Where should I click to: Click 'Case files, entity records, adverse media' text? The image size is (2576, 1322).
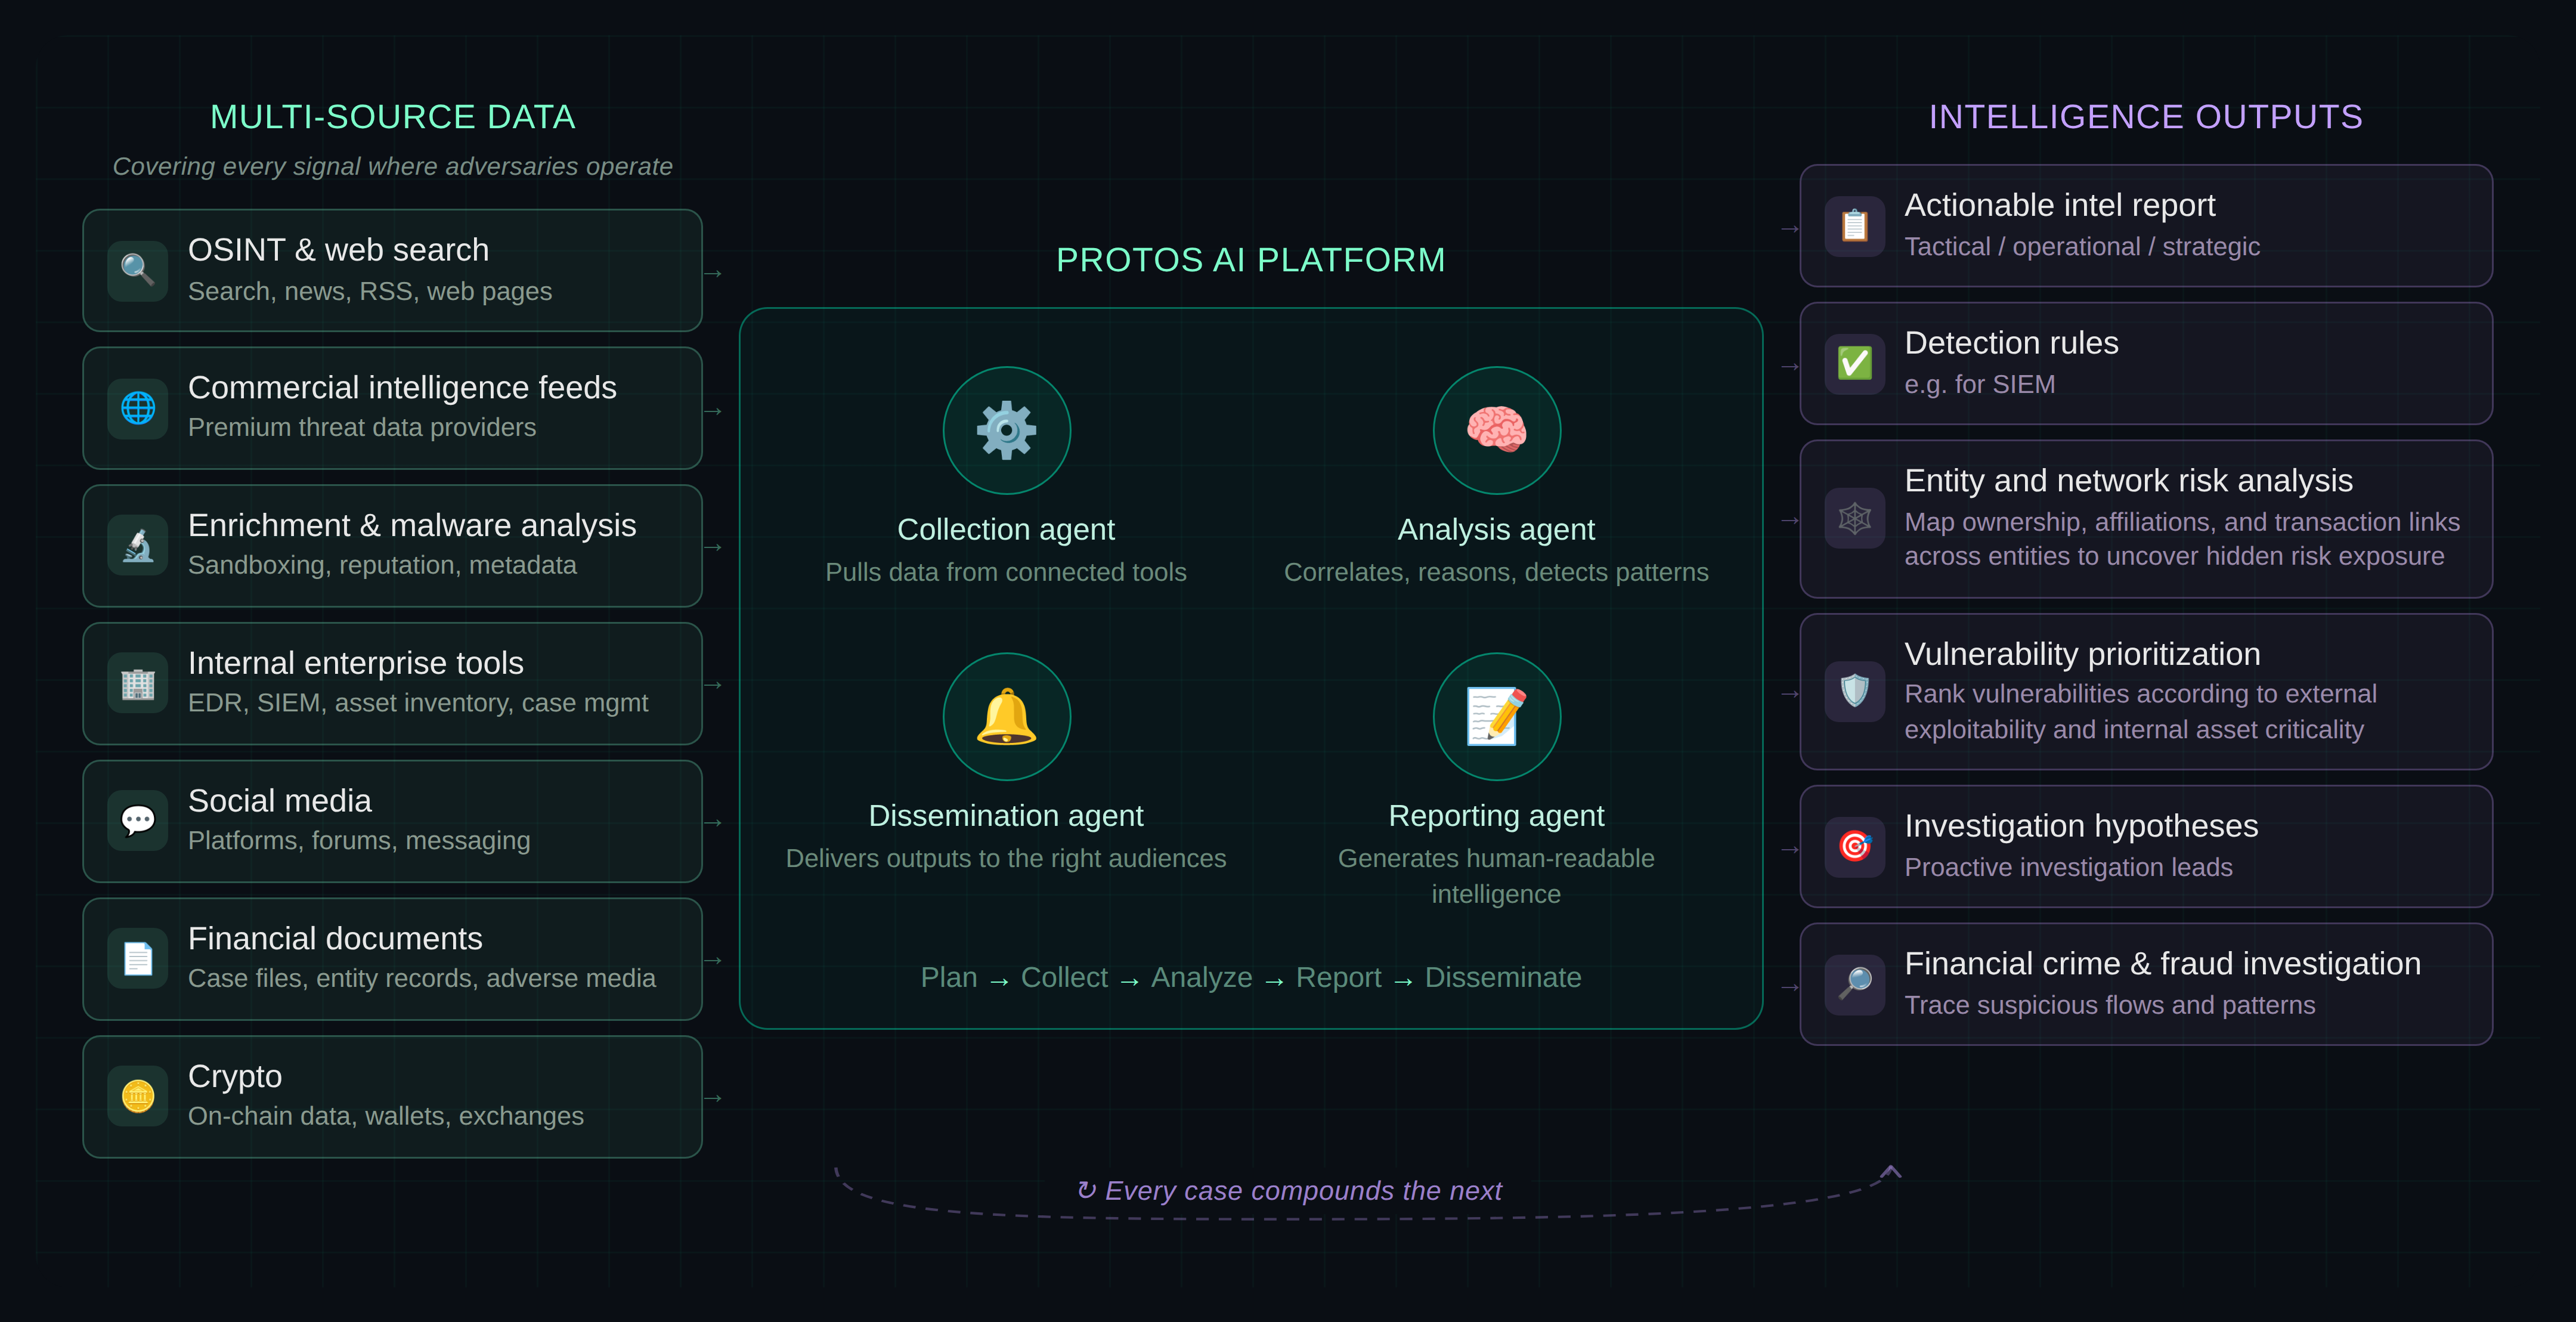tap(422, 978)
